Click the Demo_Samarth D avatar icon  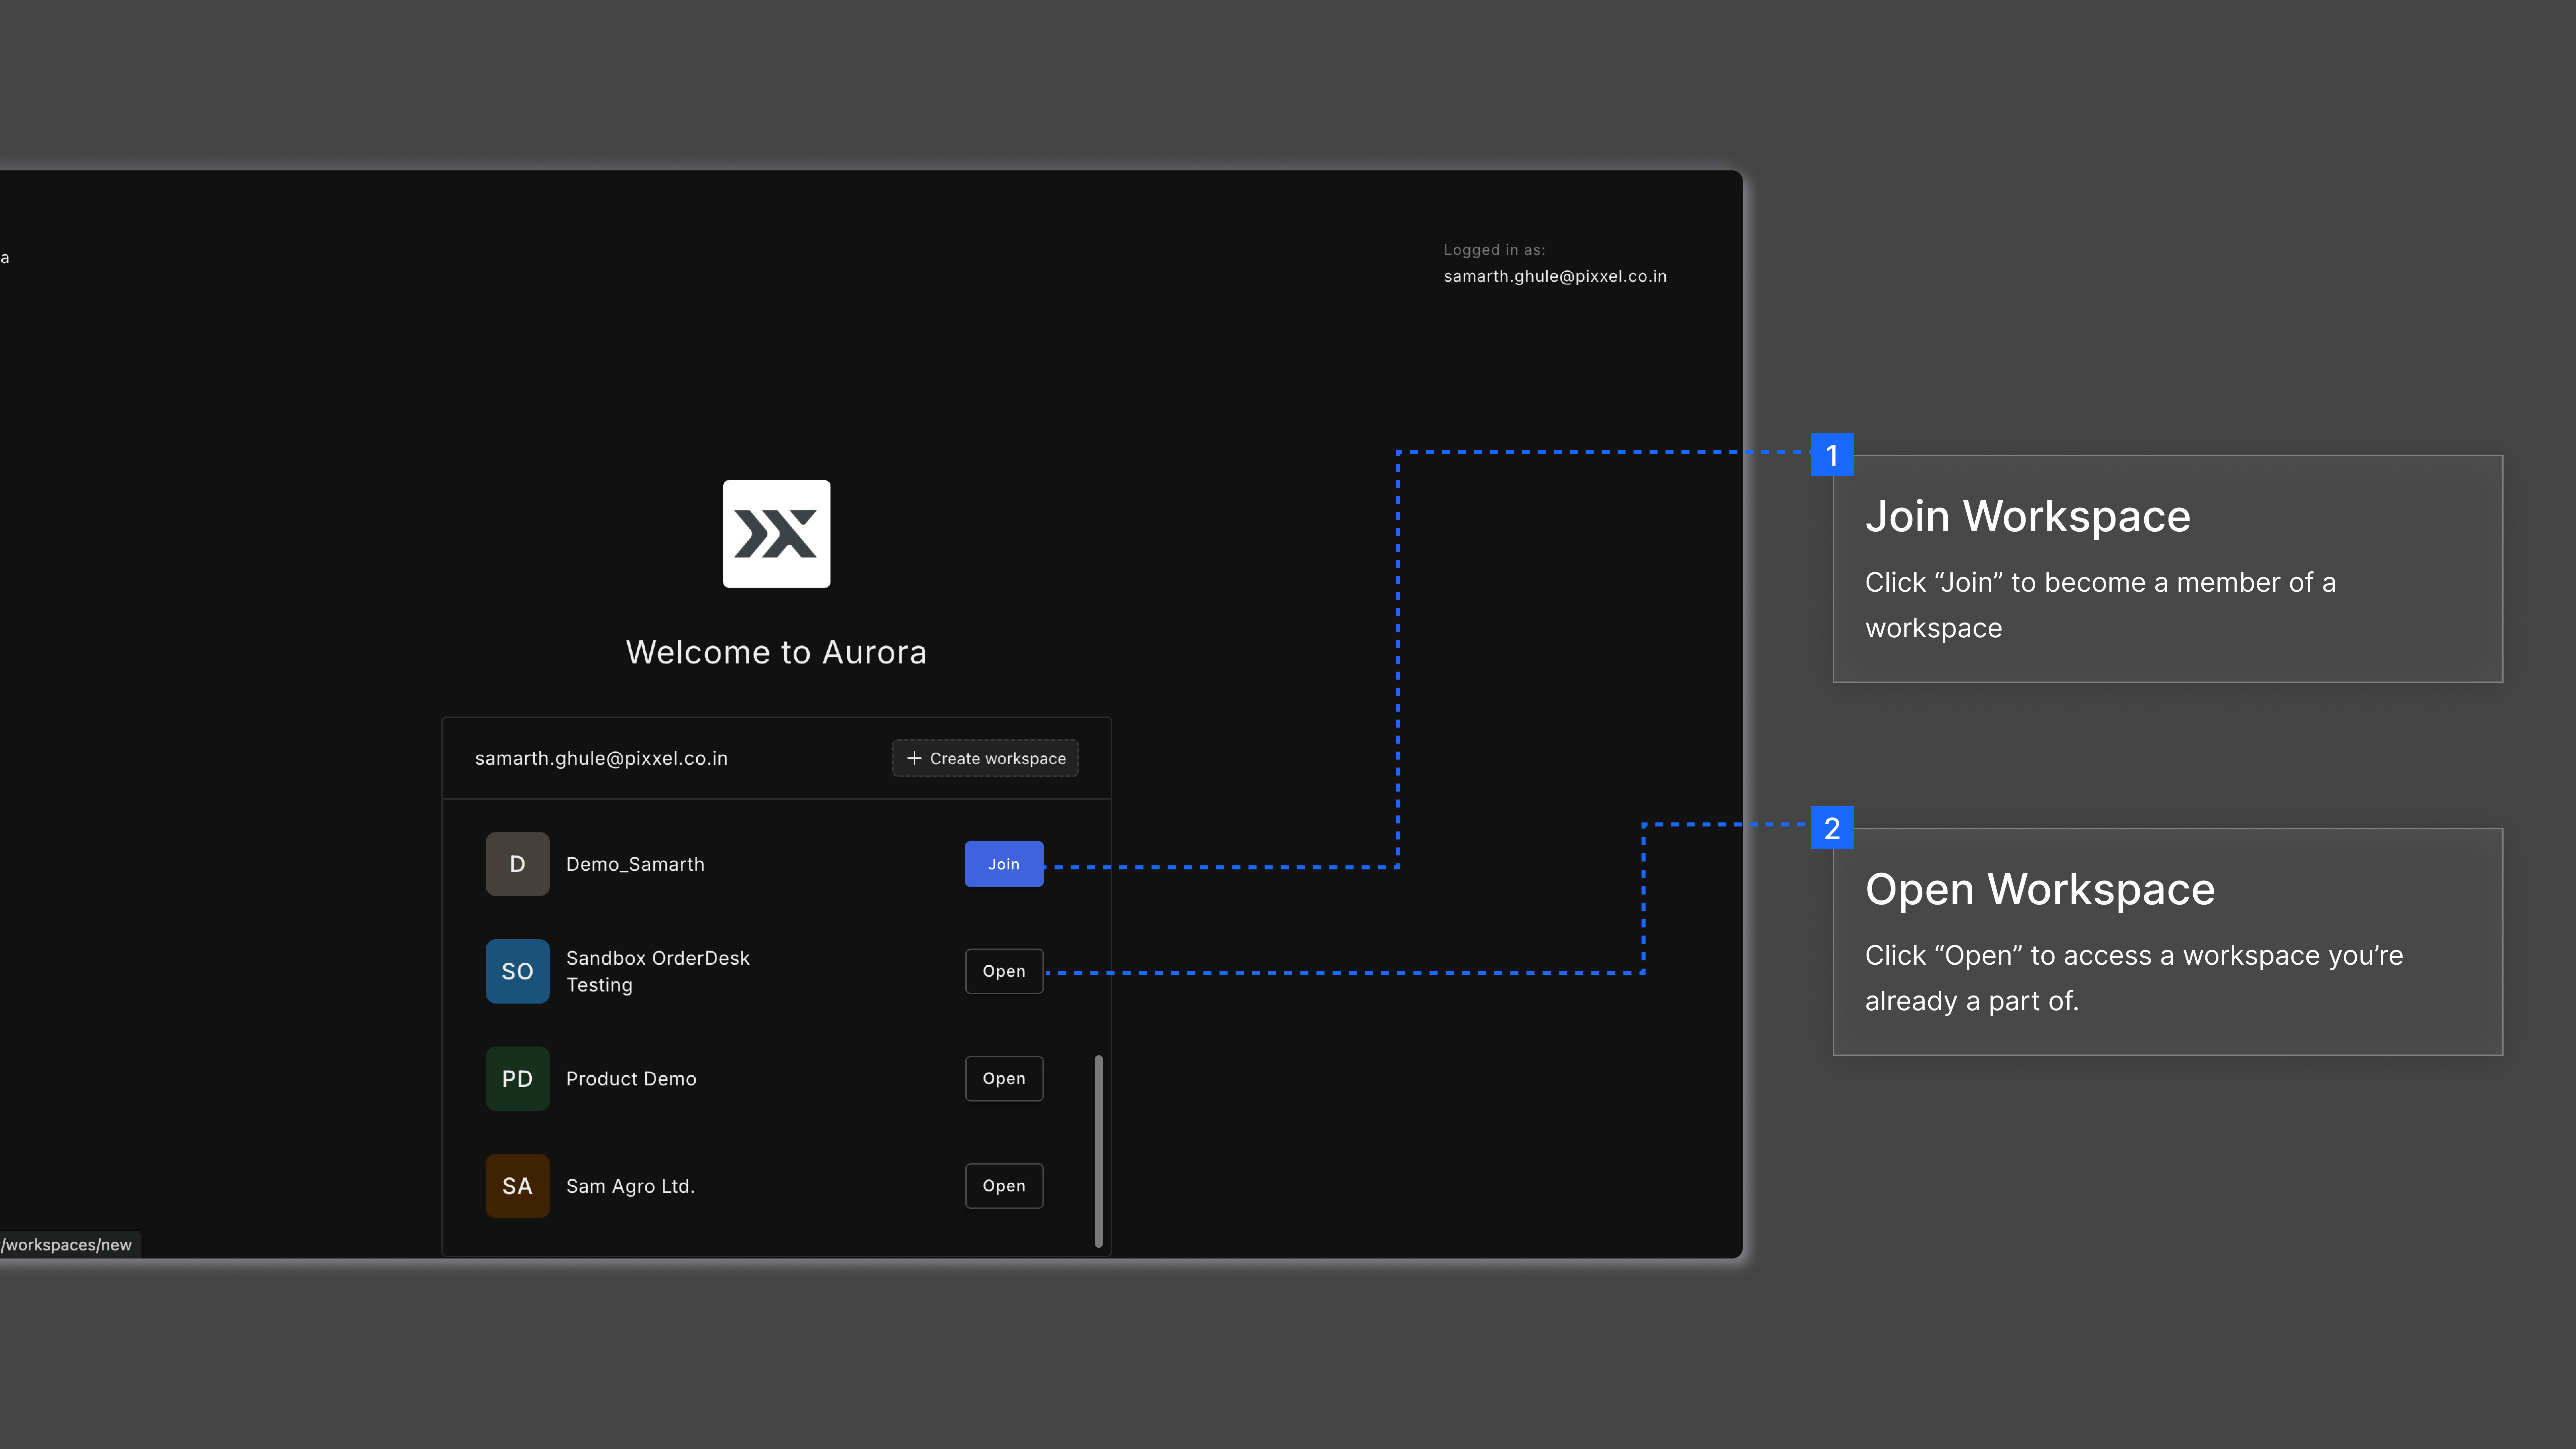click(517, 864)
